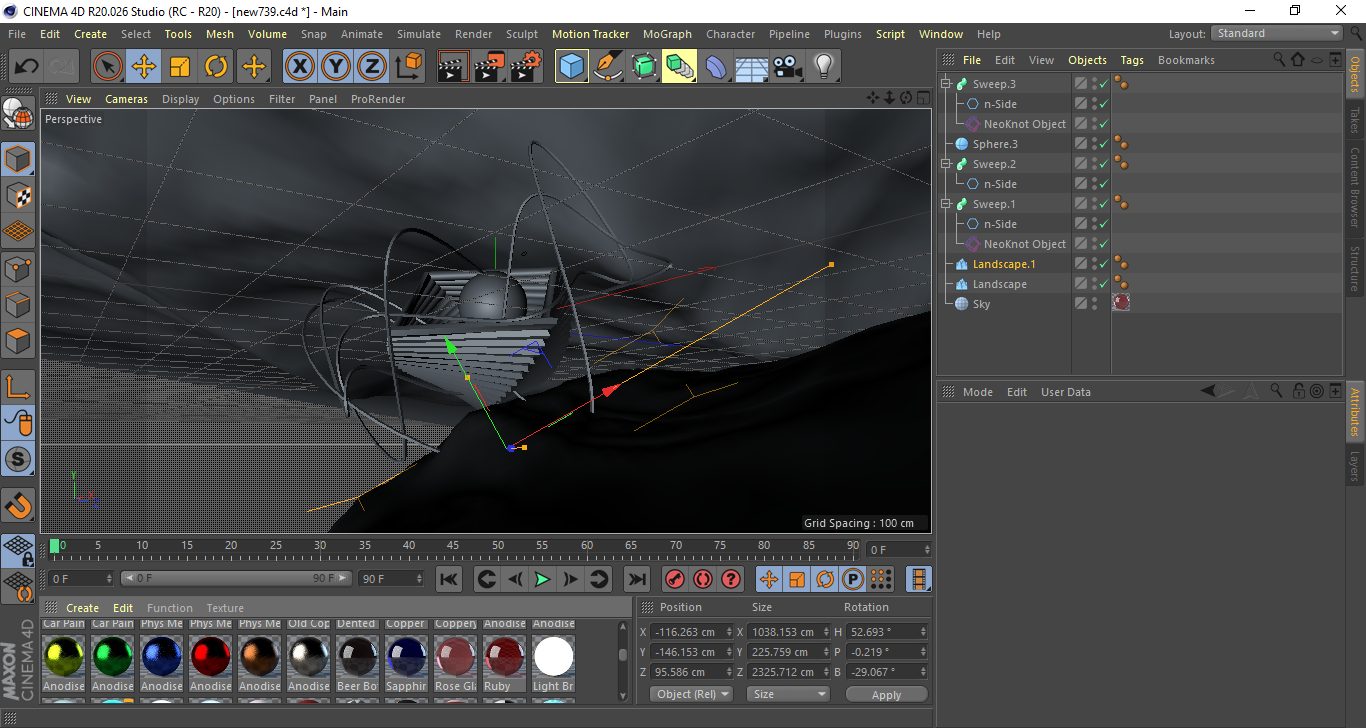
Task: Open viewport Cameras menu
Action: pos(127,99)
